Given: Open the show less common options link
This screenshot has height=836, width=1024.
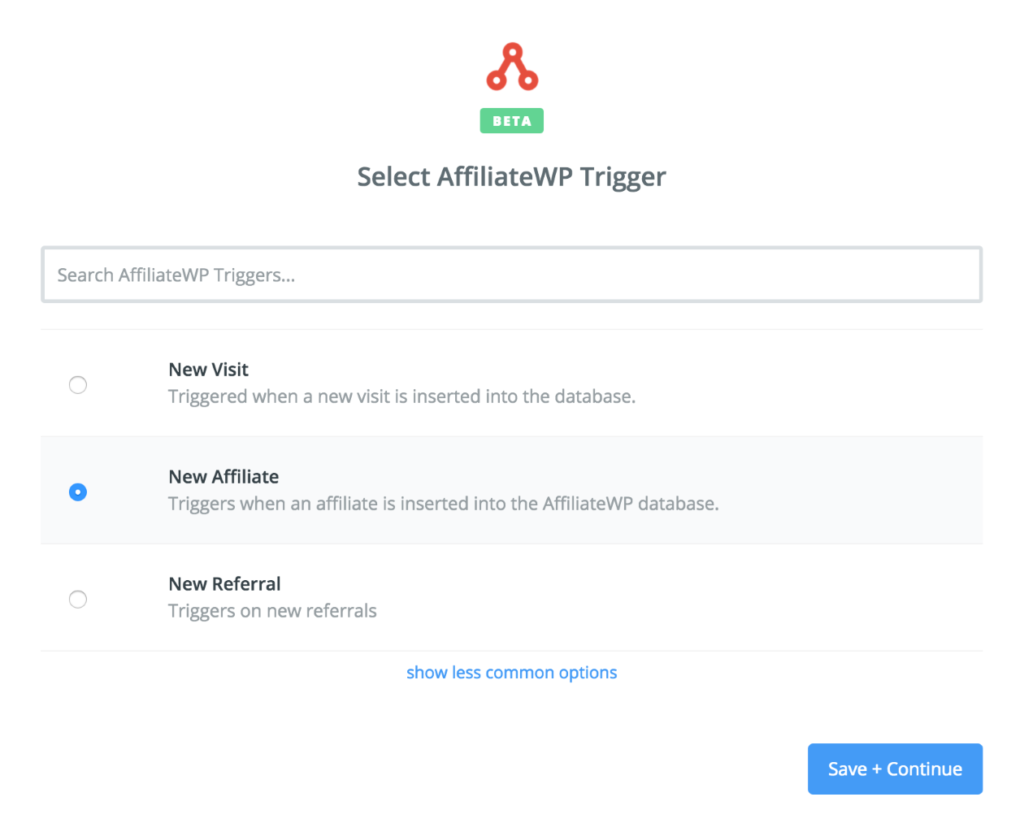Looking at the screenshot, I should pos(512,672).
